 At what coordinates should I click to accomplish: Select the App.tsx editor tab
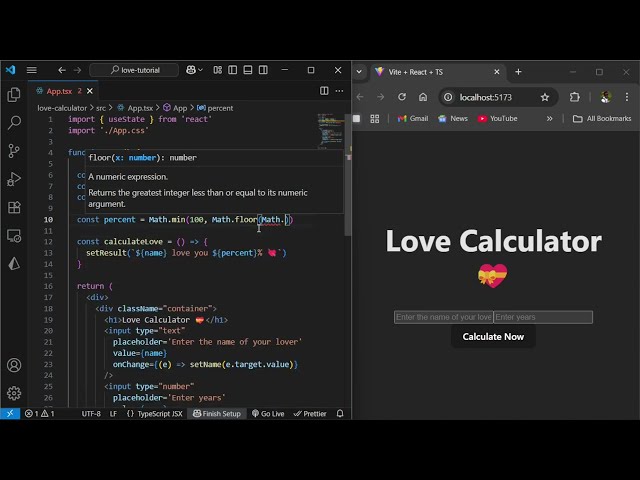point(60,91)
